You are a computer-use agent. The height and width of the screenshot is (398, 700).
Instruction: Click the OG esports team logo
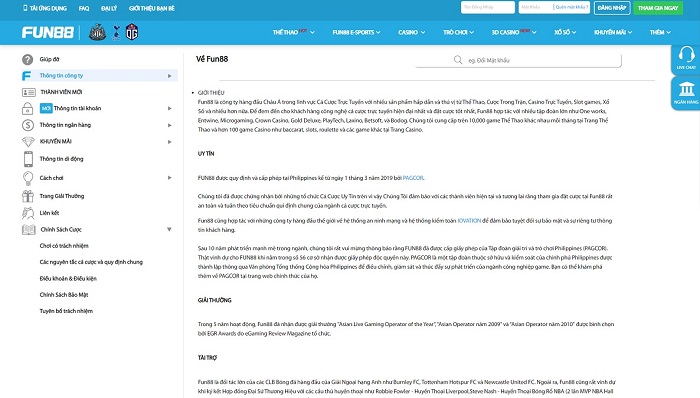(x=132, y=32)
